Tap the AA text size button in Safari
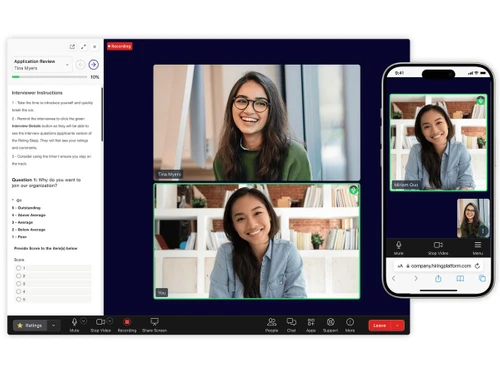The width and height of the screenshot is (500, 375). tap(400, 266)
